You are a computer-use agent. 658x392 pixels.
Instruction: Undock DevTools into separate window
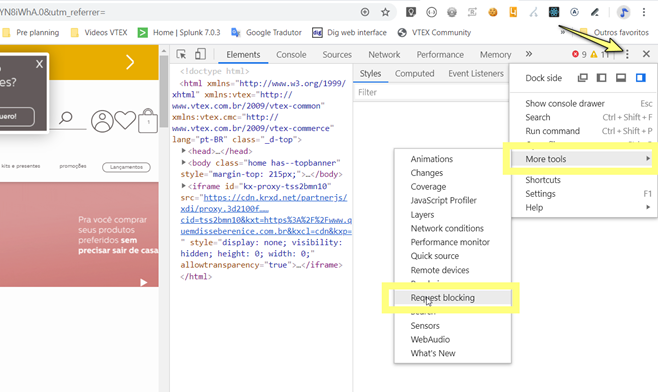tap(582, 78)
